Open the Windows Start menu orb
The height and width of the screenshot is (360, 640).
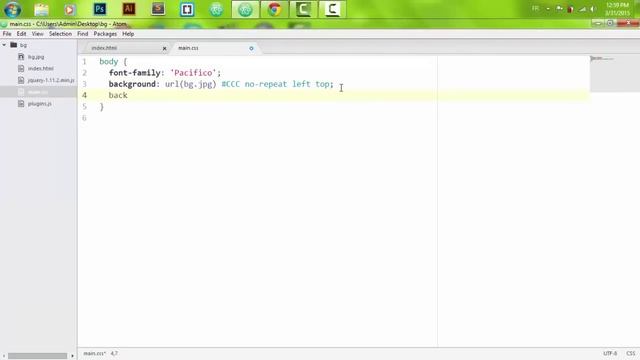13,9
